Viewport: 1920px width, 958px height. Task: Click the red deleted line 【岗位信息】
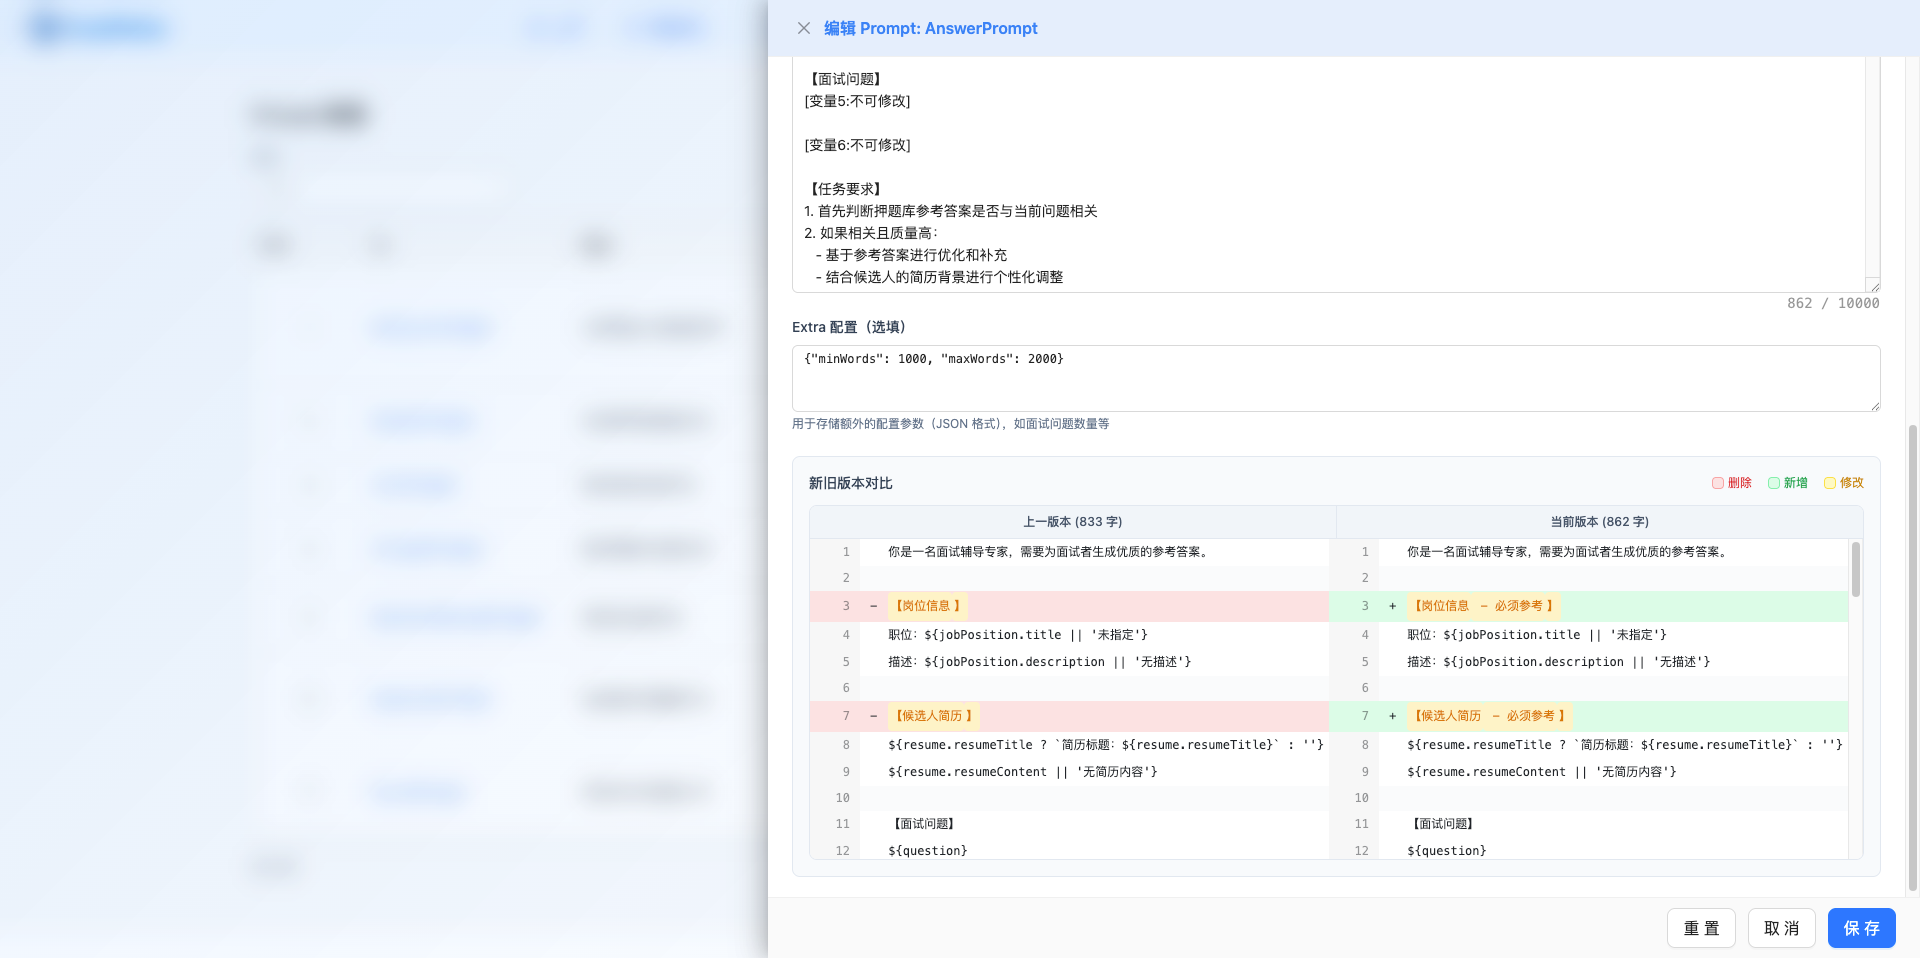click(x=928, y=606)
